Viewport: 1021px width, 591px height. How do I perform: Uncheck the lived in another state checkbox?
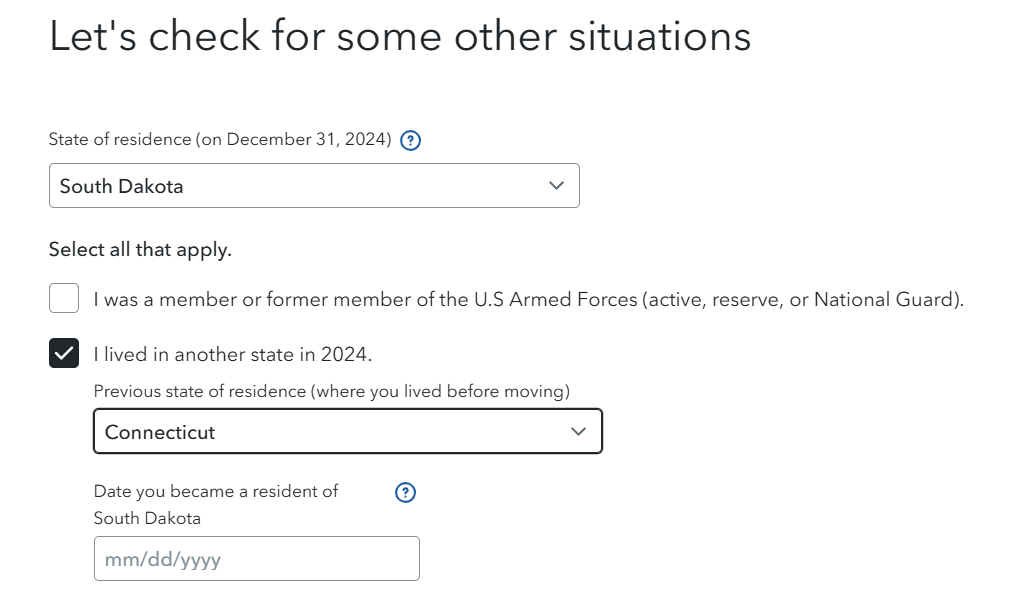(x=64, y=353)
